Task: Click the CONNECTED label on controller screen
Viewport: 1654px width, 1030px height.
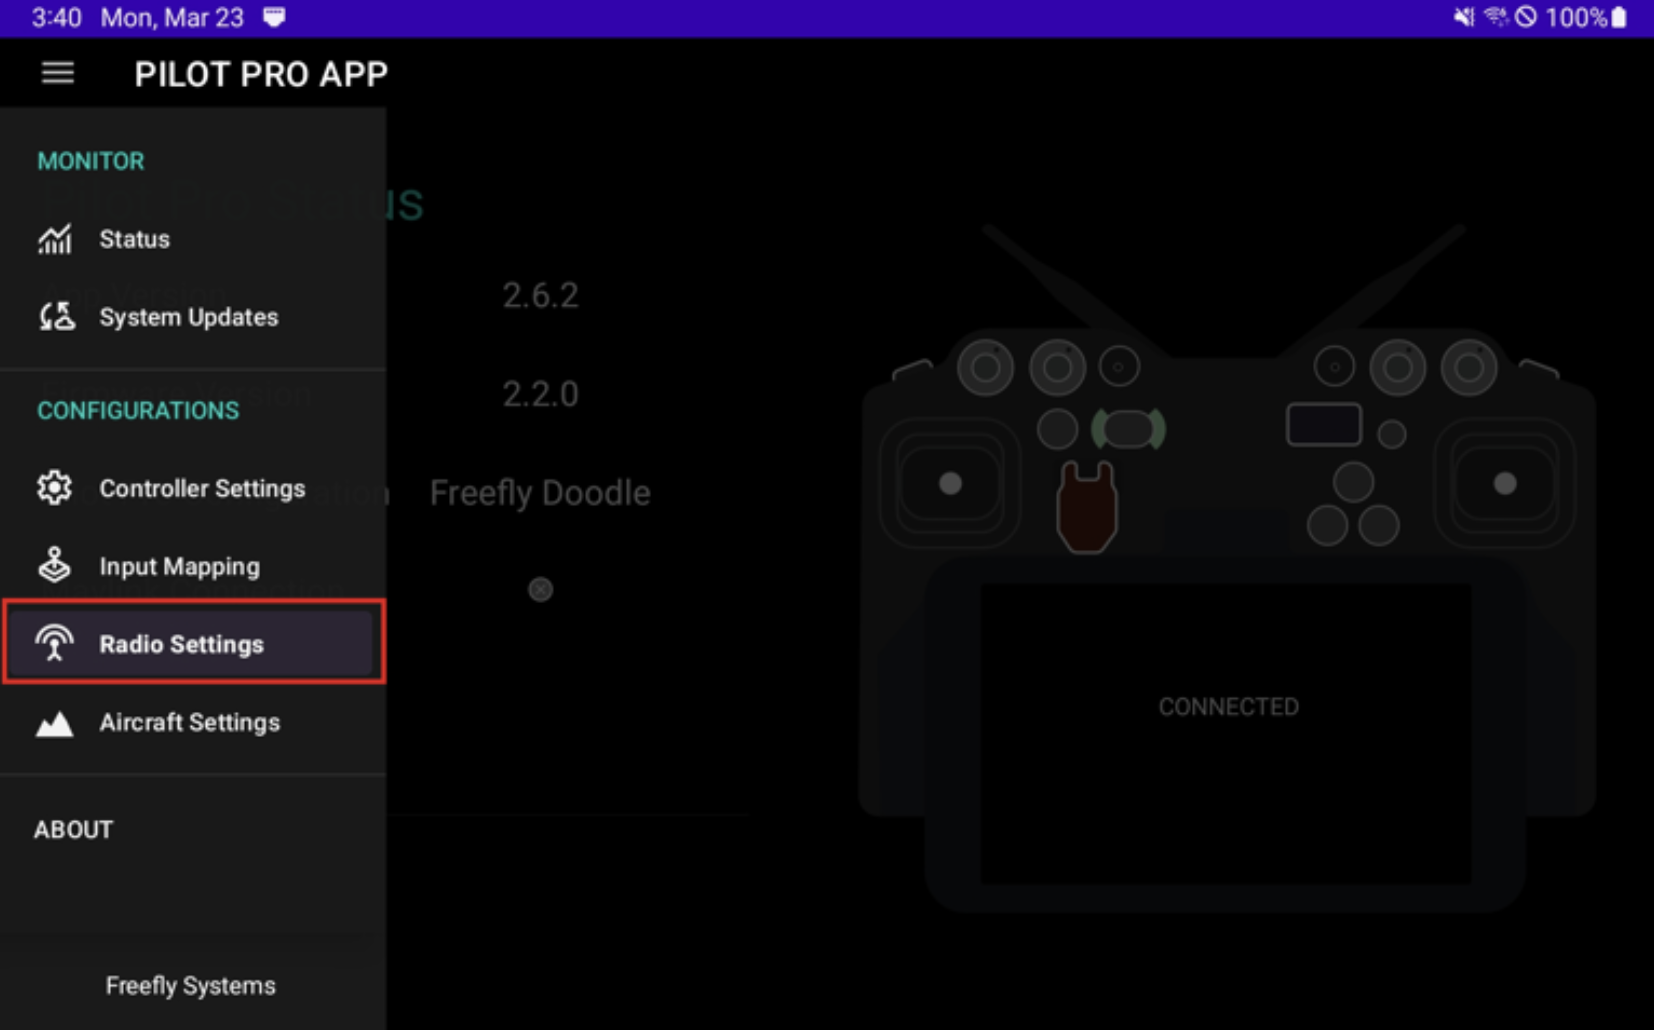Action: 1228,707
